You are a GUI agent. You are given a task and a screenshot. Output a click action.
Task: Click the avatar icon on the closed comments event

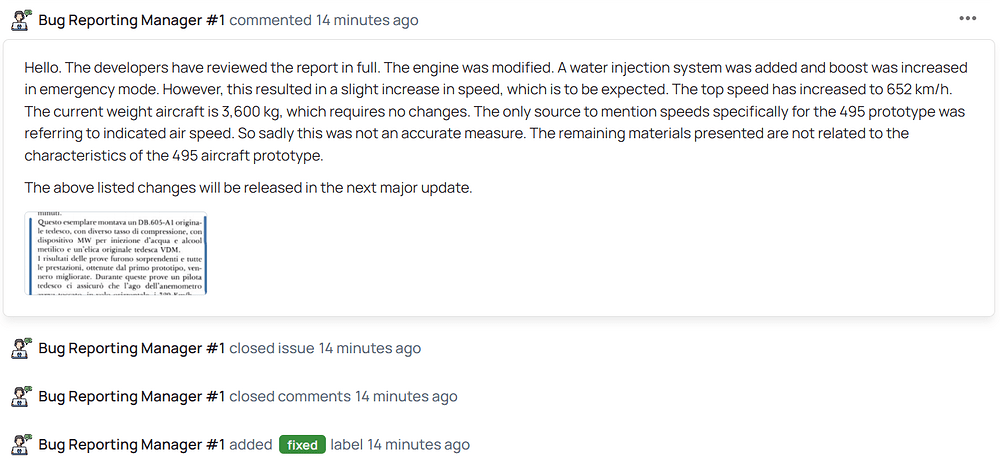tap(20, 396)
